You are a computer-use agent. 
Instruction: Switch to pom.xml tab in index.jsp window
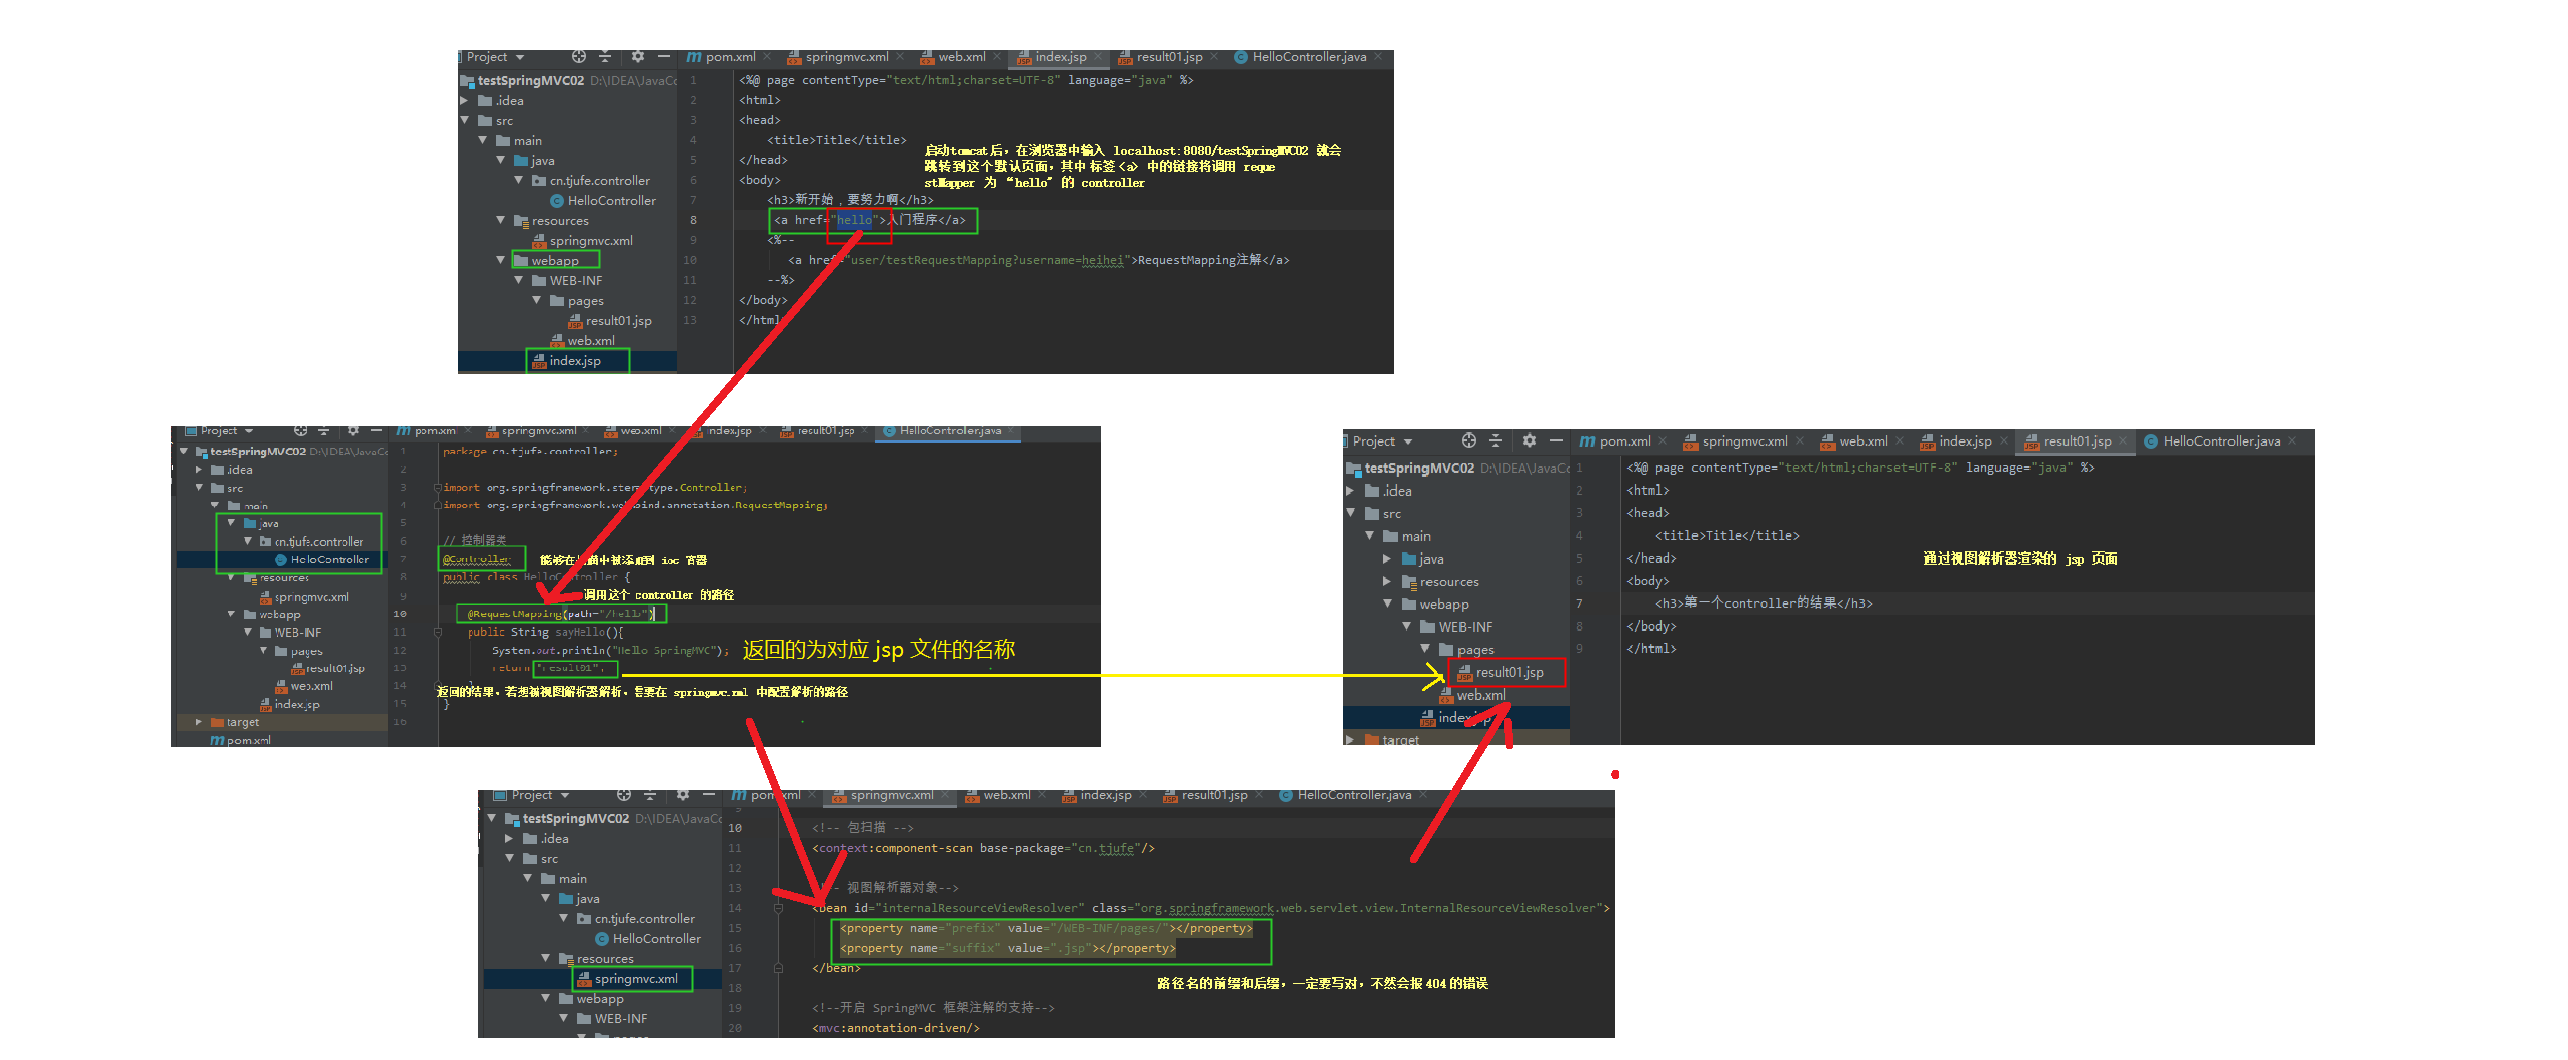click(x=721, y=57)
